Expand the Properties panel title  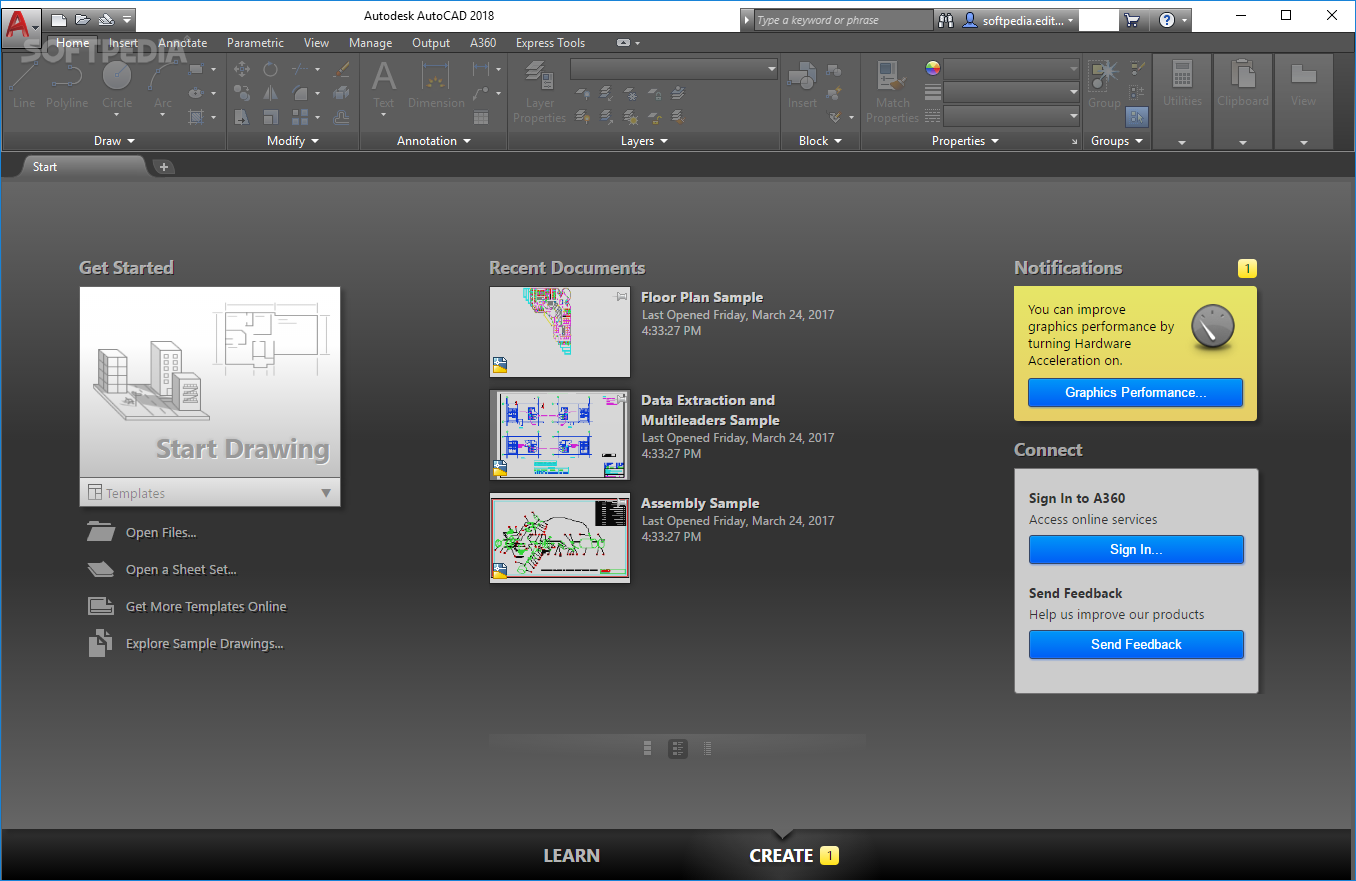tap(965, 141)
